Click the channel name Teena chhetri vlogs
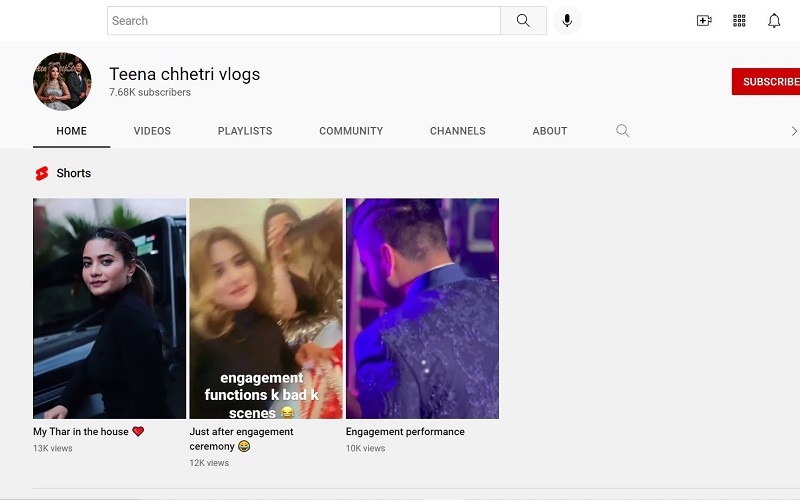 [185, 74]
